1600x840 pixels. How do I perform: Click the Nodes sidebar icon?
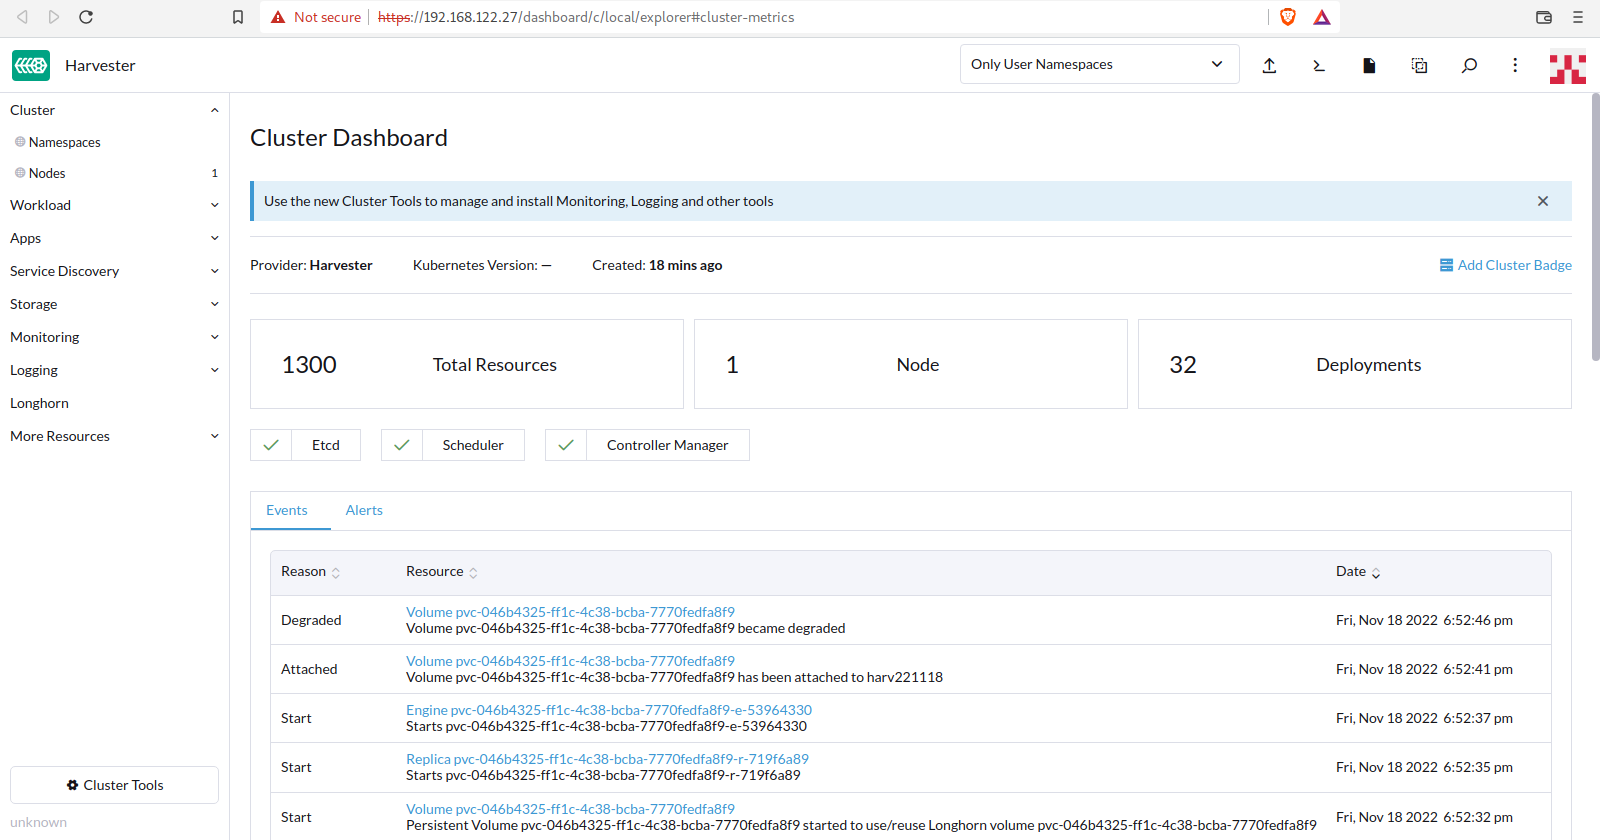coord(20,173)
